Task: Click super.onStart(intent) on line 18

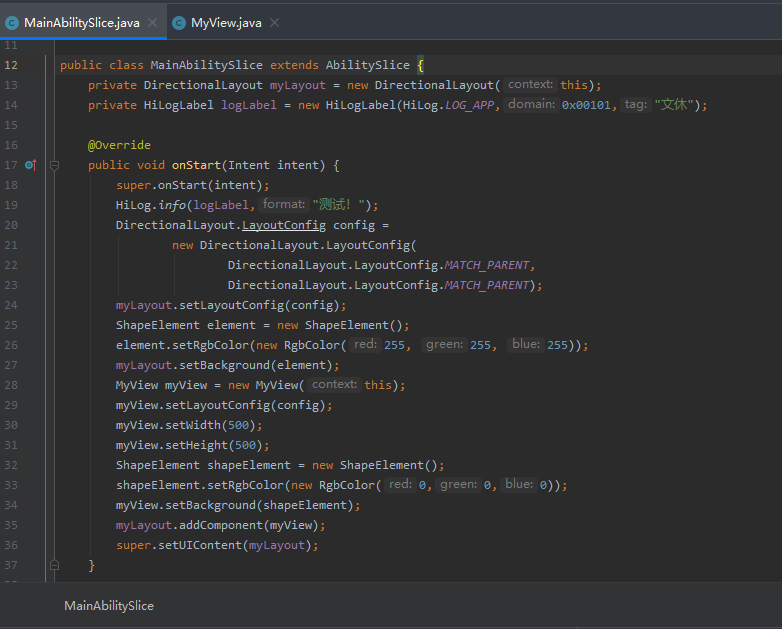Action: pyautogui.click(x=193, y=185)
